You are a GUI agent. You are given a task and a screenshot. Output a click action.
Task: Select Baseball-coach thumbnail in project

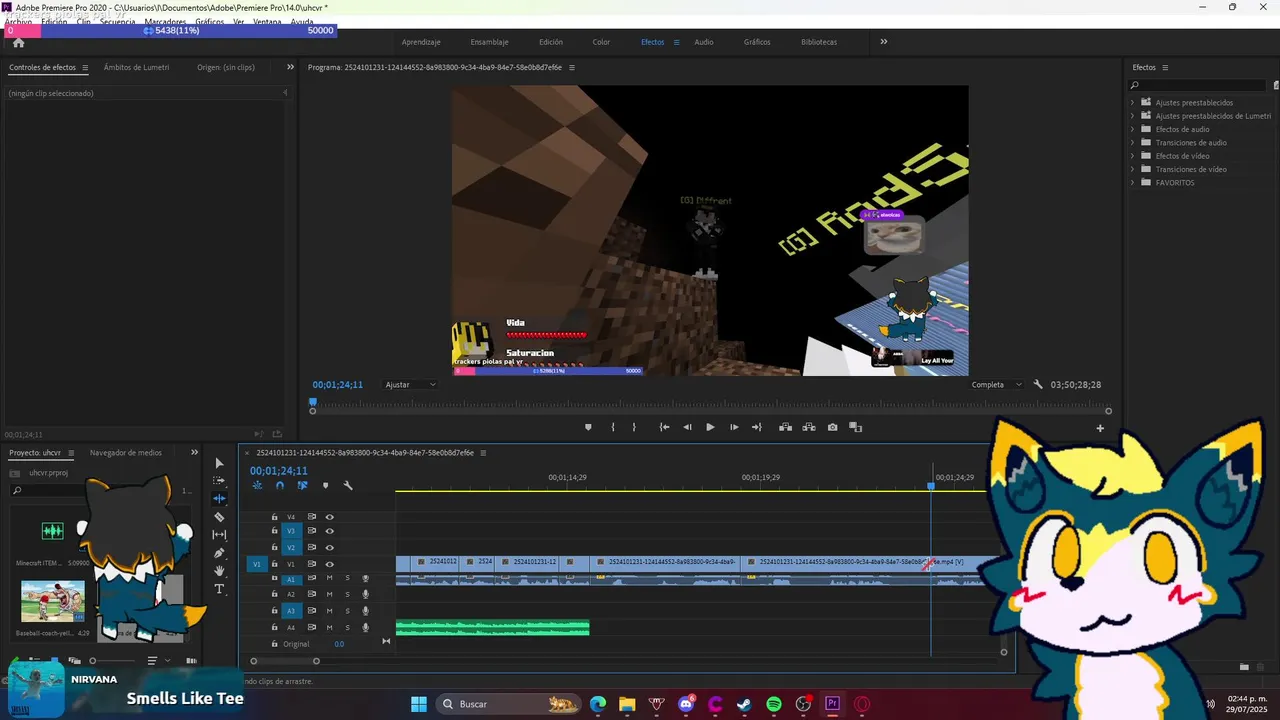(x=53, y=602)
